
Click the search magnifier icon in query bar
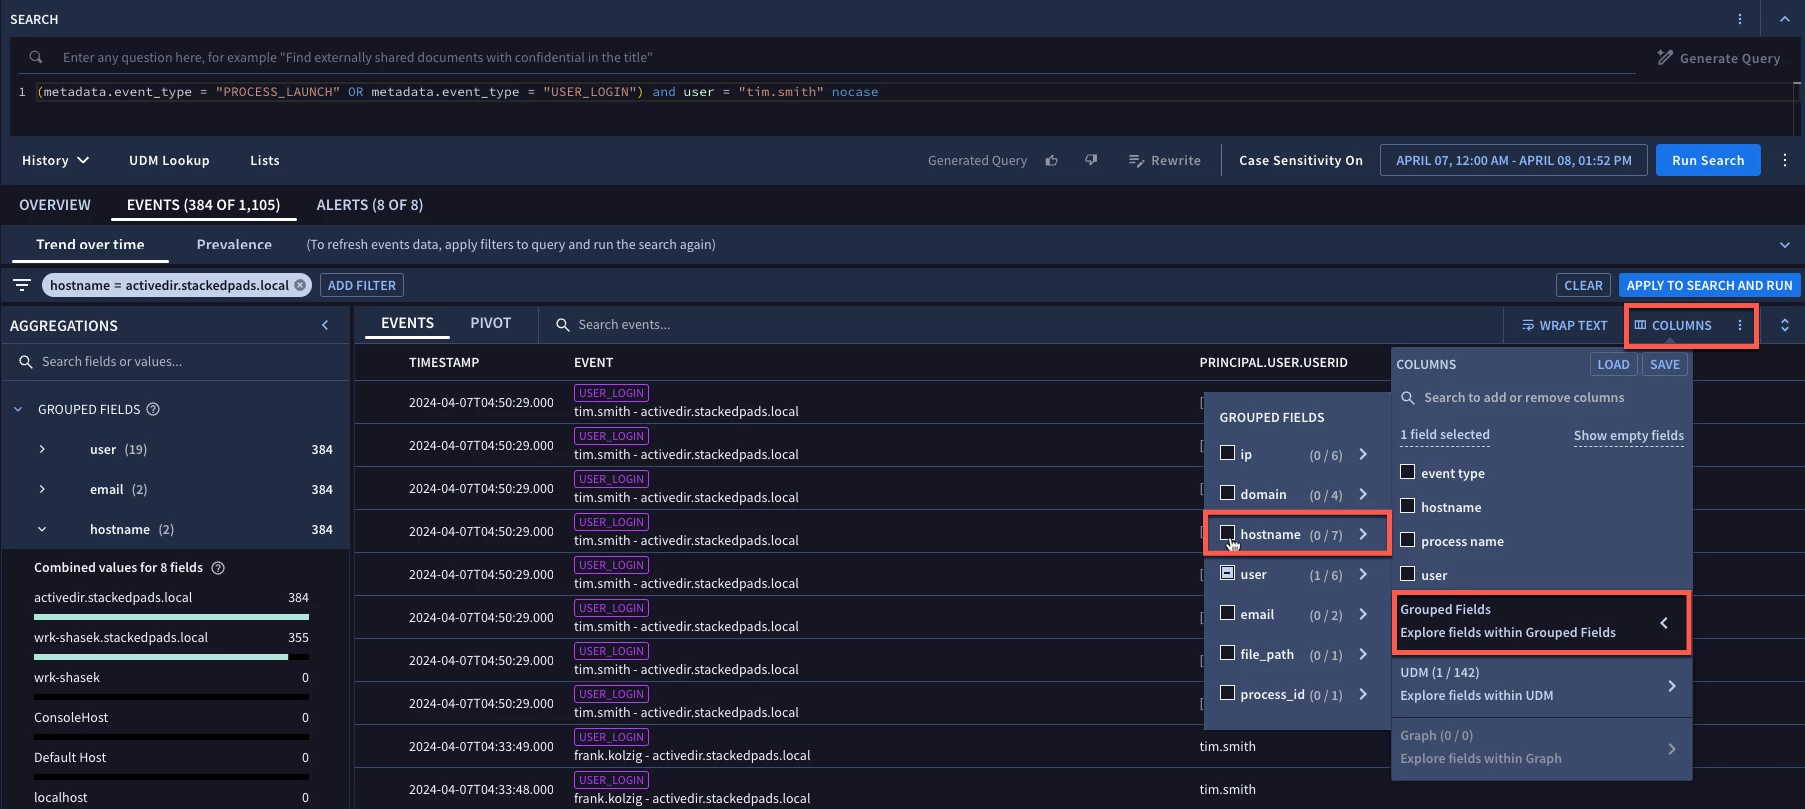pos(36,57)
